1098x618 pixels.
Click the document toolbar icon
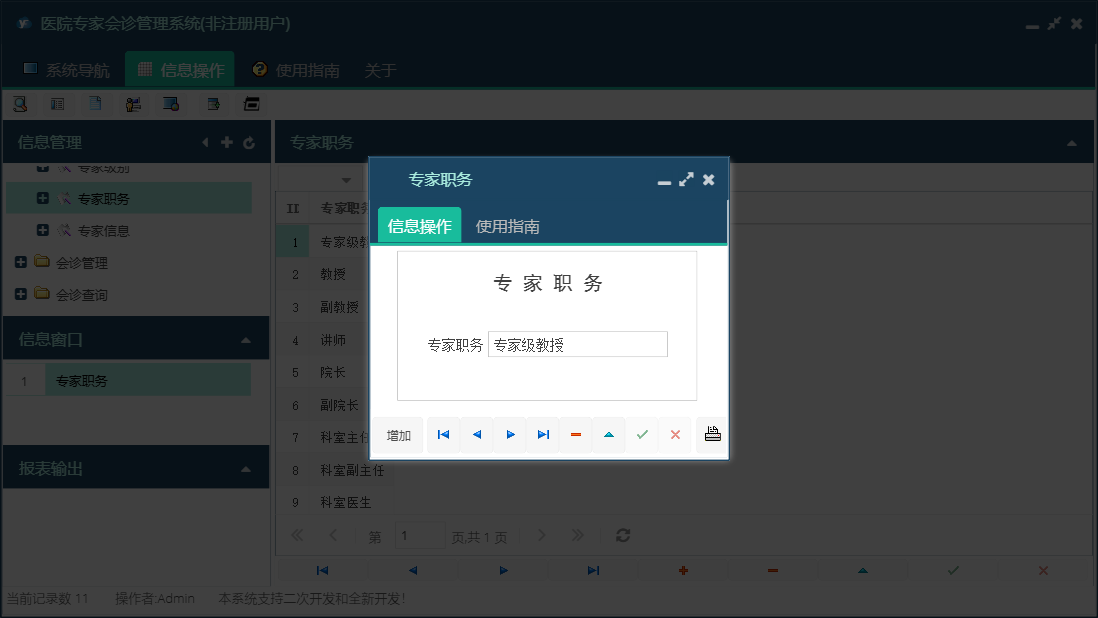(94, 103)
